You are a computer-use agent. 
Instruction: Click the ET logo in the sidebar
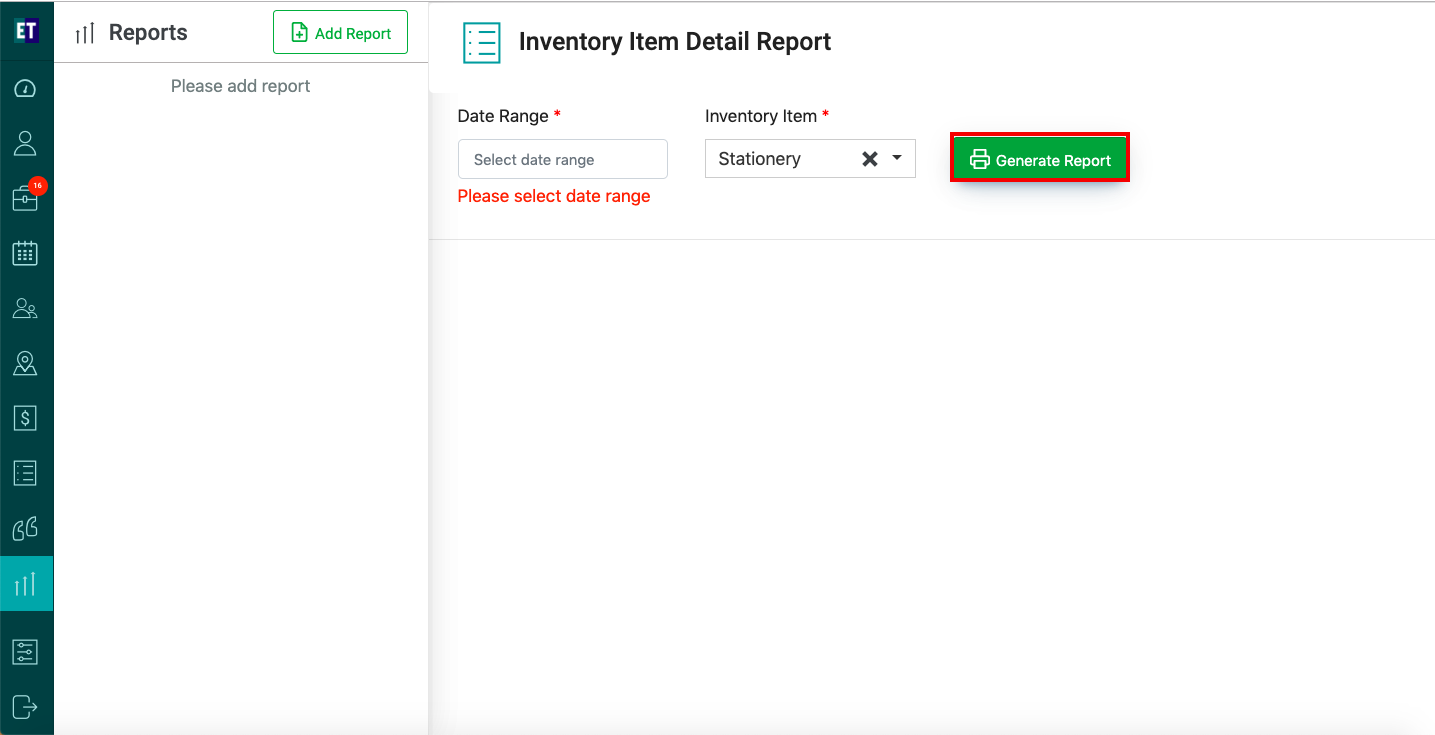point(26,31)
